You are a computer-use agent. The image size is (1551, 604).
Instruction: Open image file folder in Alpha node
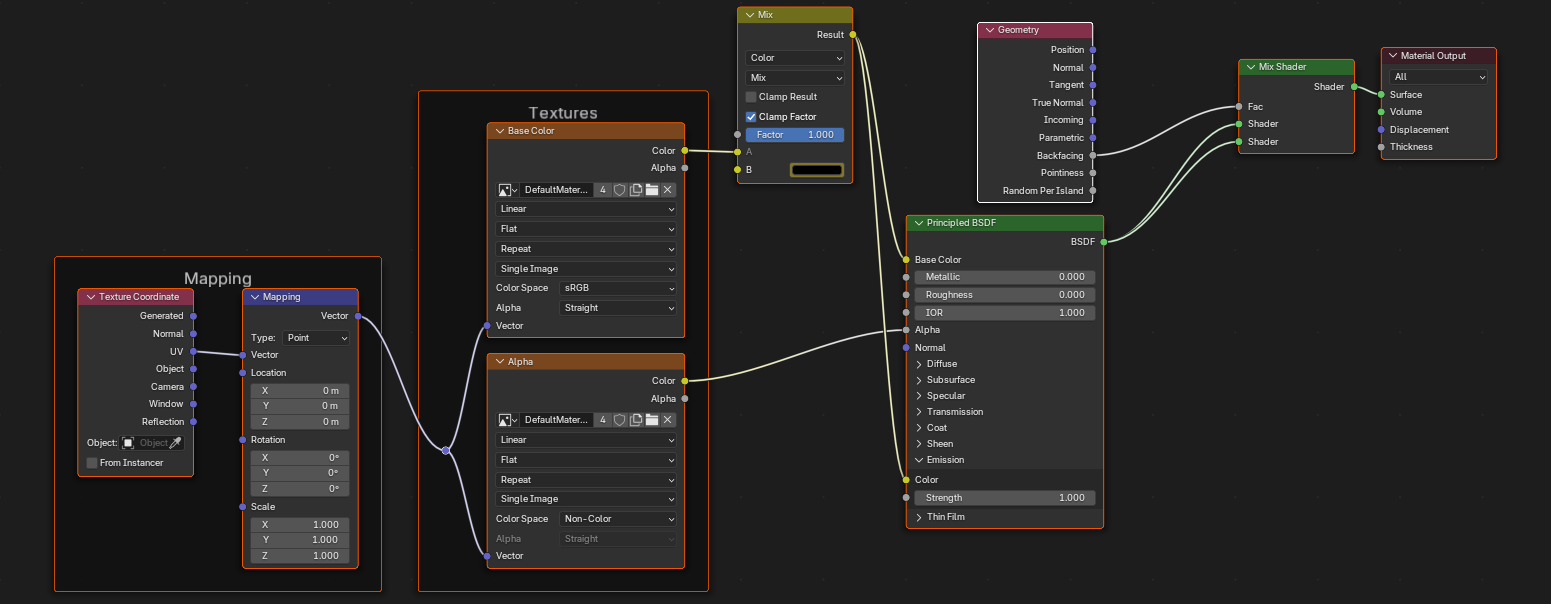651,420
